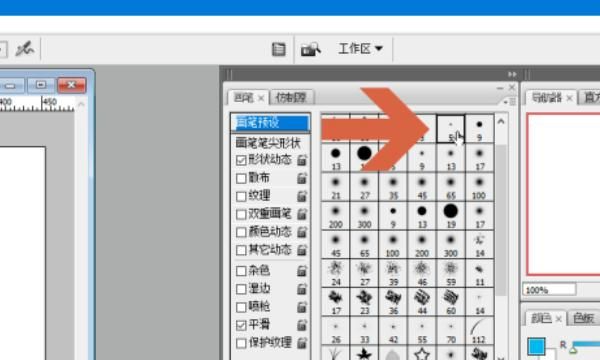
Task: Open the 工作区 workspace dropdown
Action: click(x=360, y=49)
